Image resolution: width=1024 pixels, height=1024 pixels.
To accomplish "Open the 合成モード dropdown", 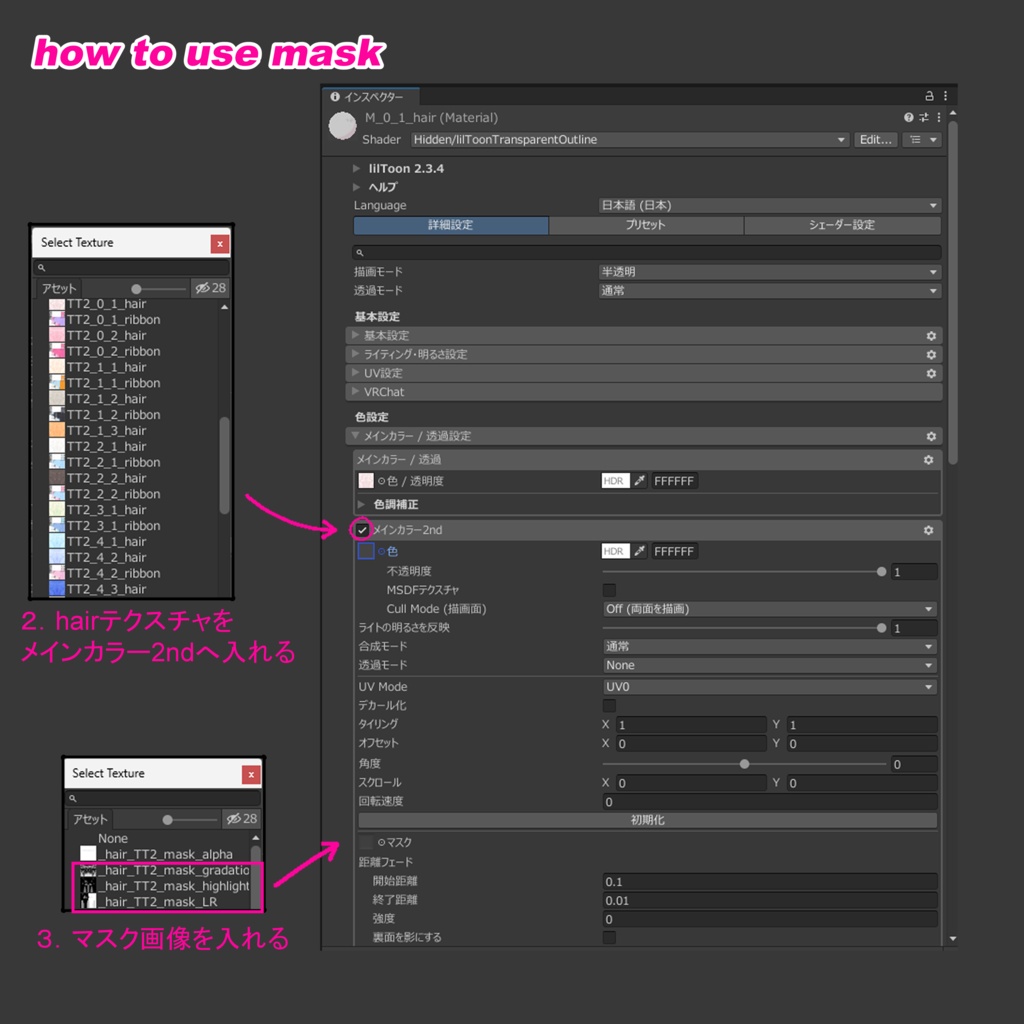I will tap(769, 647).
